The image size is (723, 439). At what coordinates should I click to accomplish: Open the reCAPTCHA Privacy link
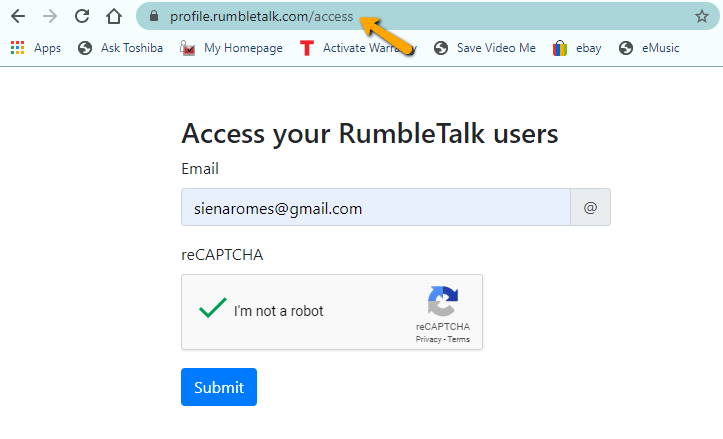pos(428,340)
